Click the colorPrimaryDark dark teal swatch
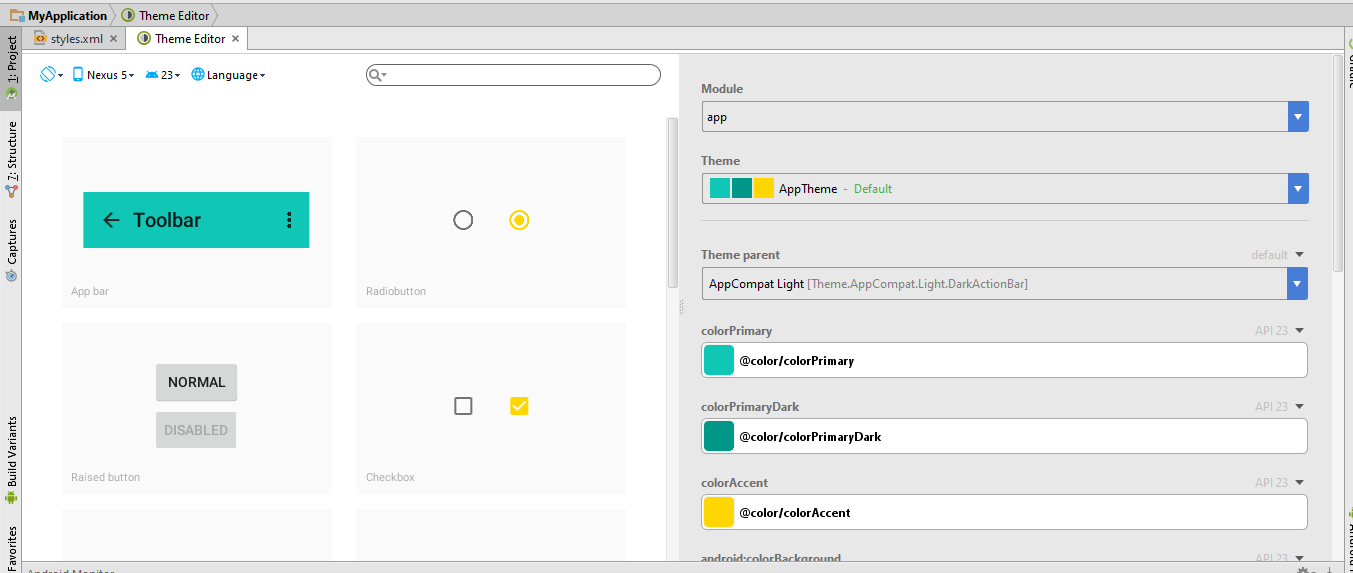Image resolution: width=1353 pixels, height=573 pixels. [x=719, y=436]
